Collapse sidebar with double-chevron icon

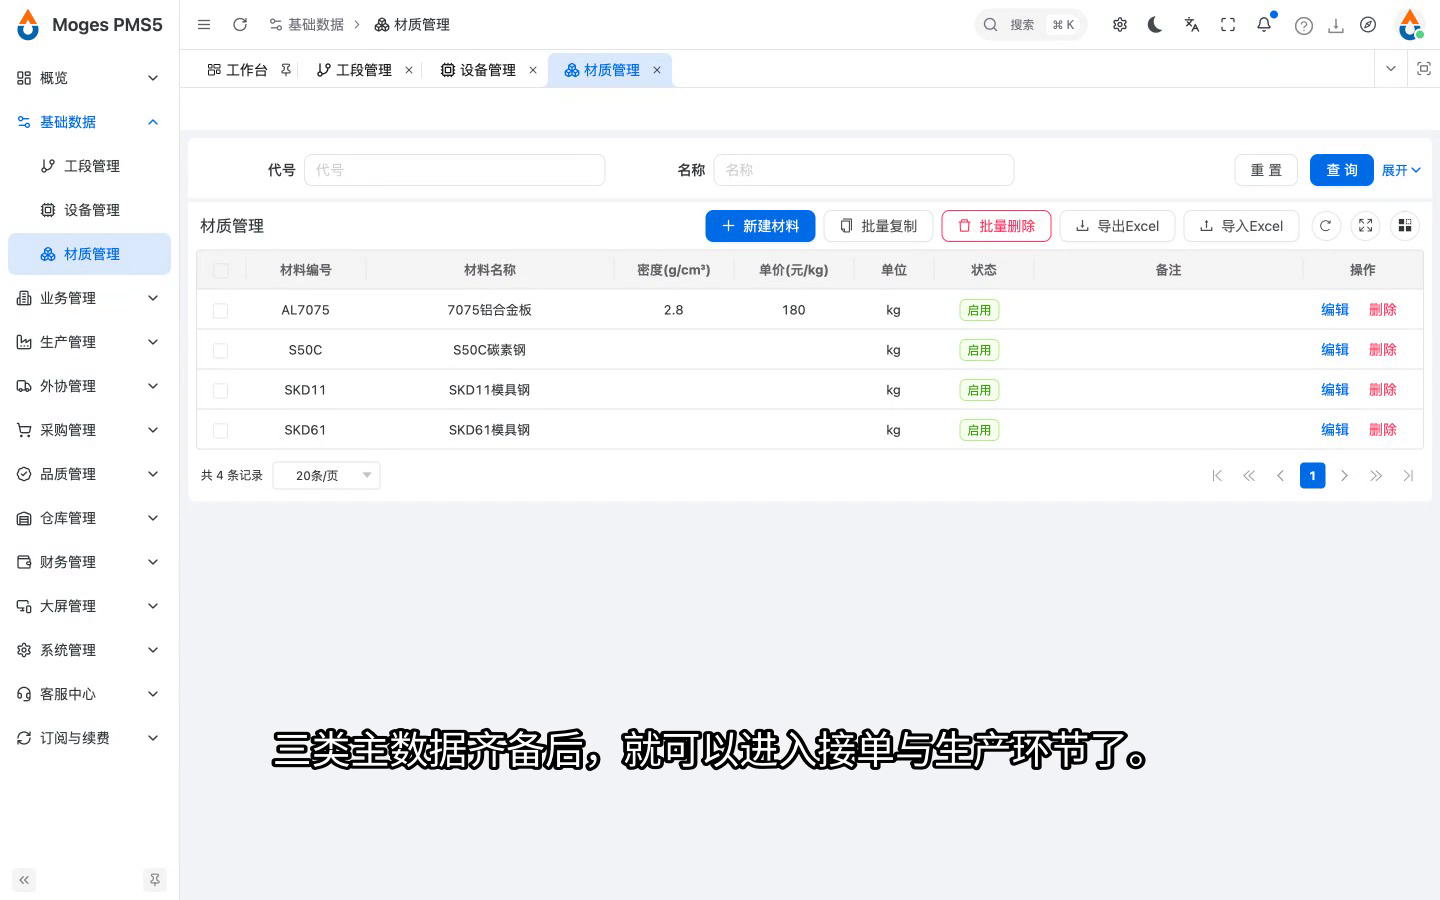coord(24,880)
